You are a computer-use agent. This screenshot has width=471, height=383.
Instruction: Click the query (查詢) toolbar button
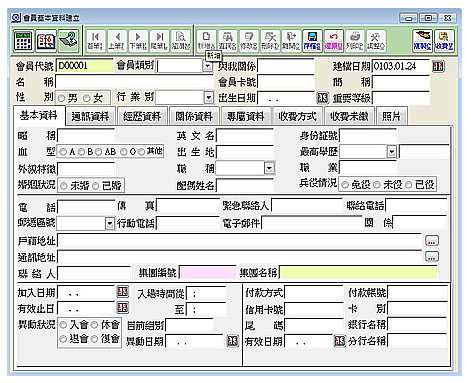[x=227, y=41]
